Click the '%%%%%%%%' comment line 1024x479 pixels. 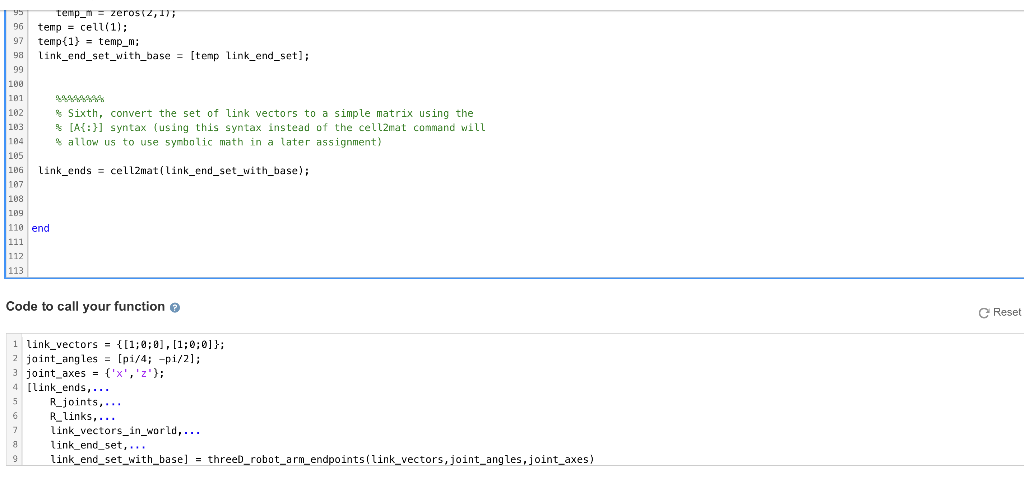(80, 99)
